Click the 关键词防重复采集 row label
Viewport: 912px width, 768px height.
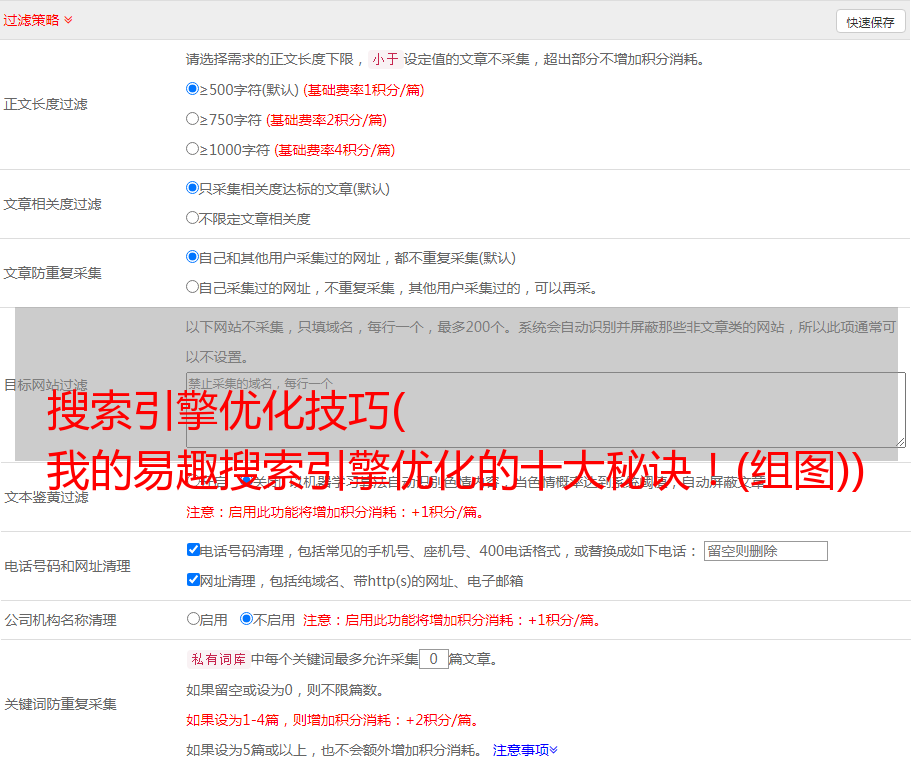coord(60,704)
